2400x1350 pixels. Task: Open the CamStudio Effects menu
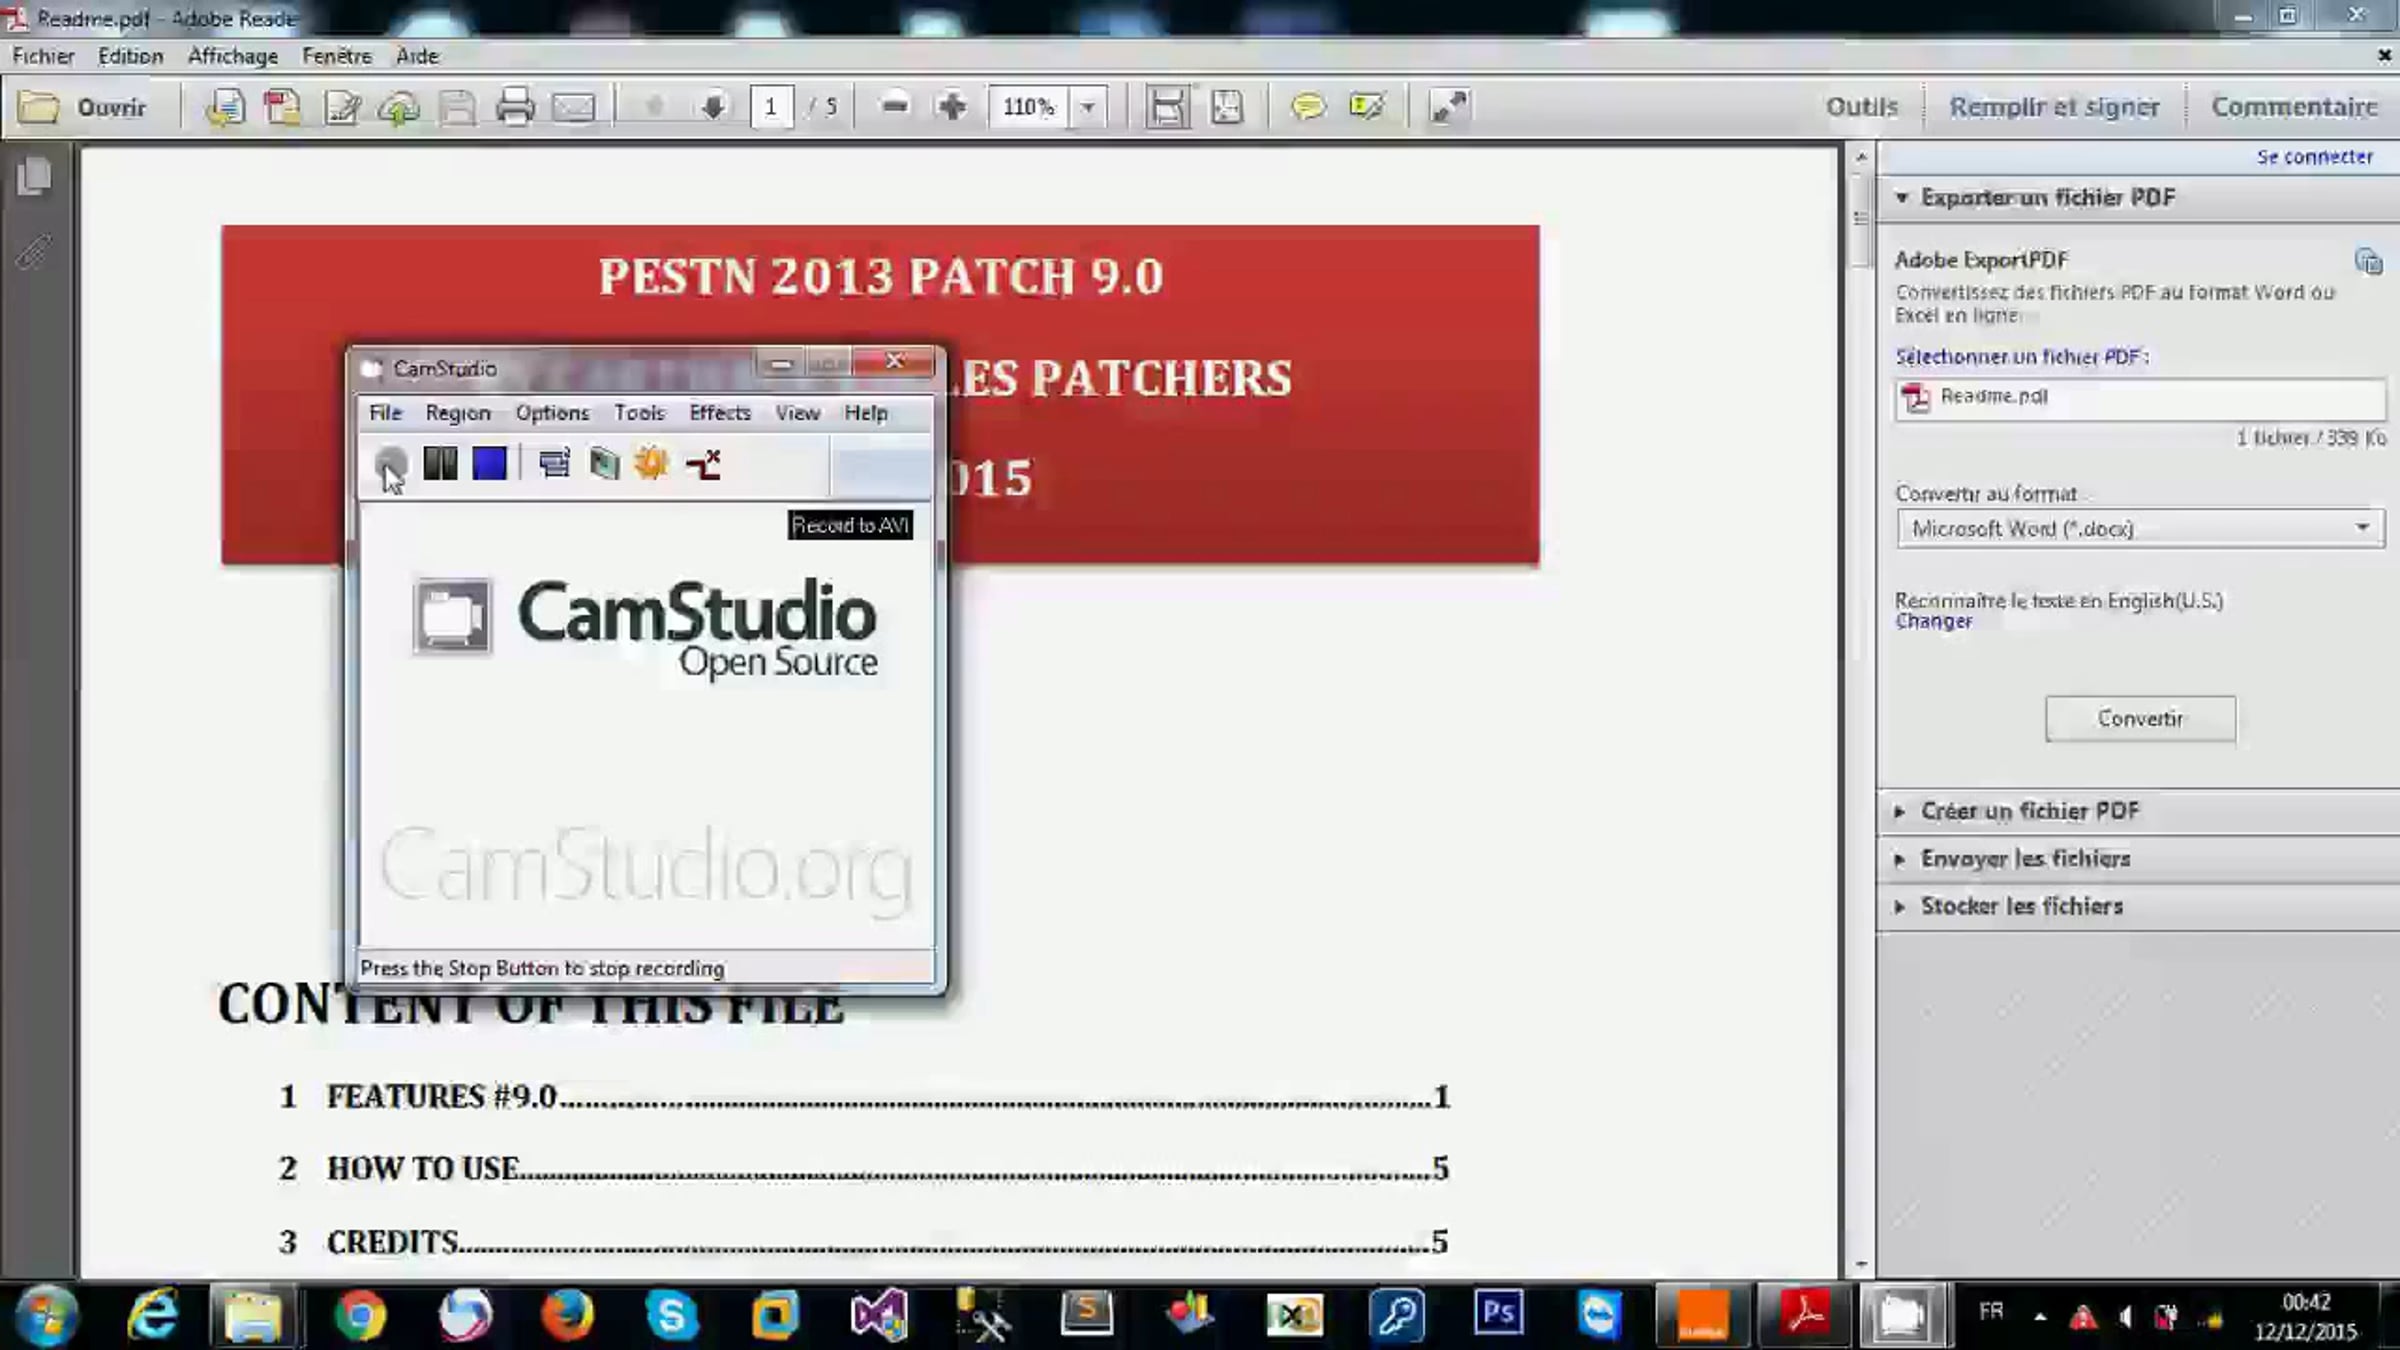click(720, 413)
